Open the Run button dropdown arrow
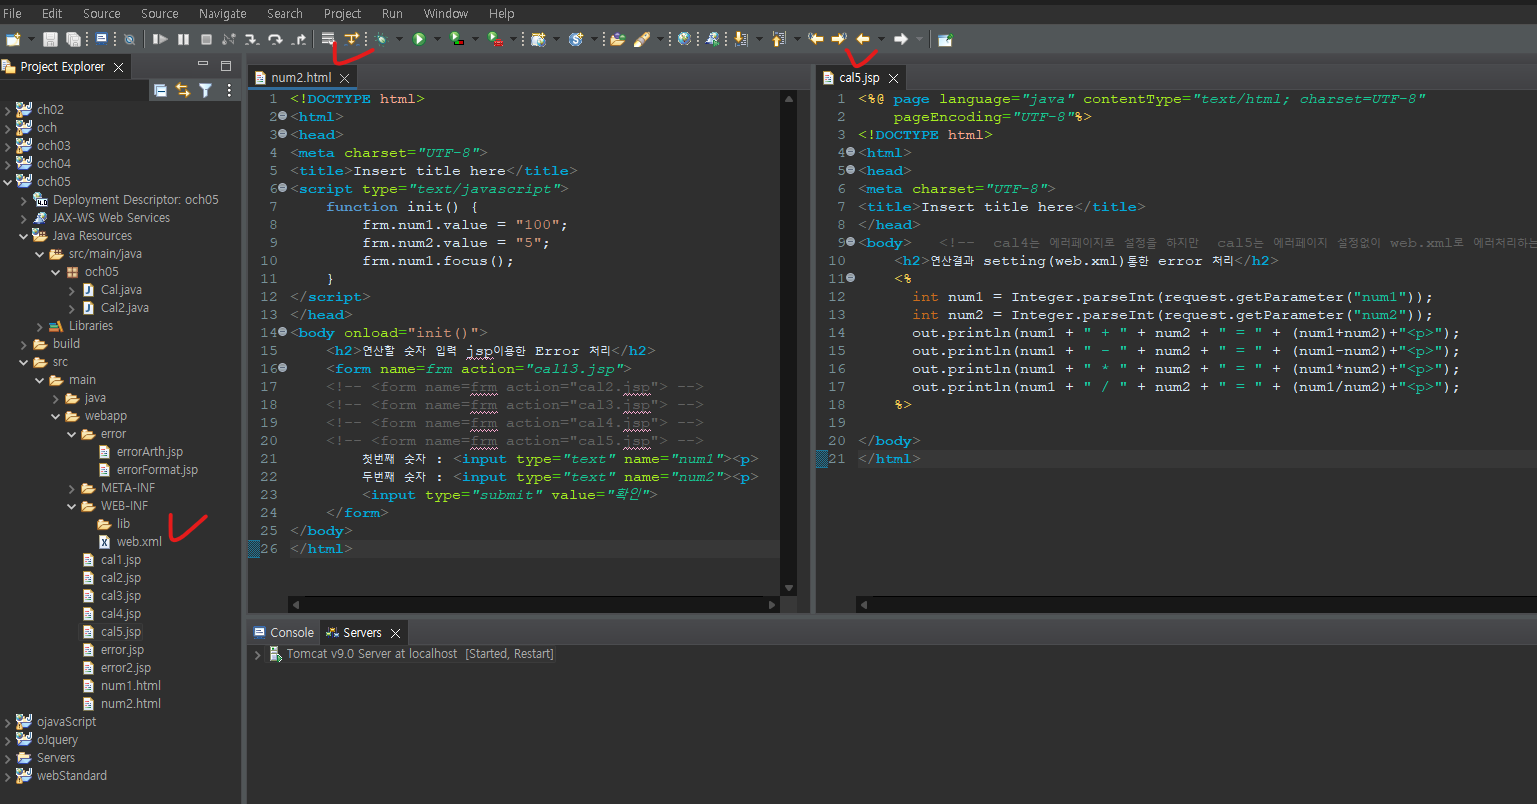1537x804 pixels. tap(436, 38)
